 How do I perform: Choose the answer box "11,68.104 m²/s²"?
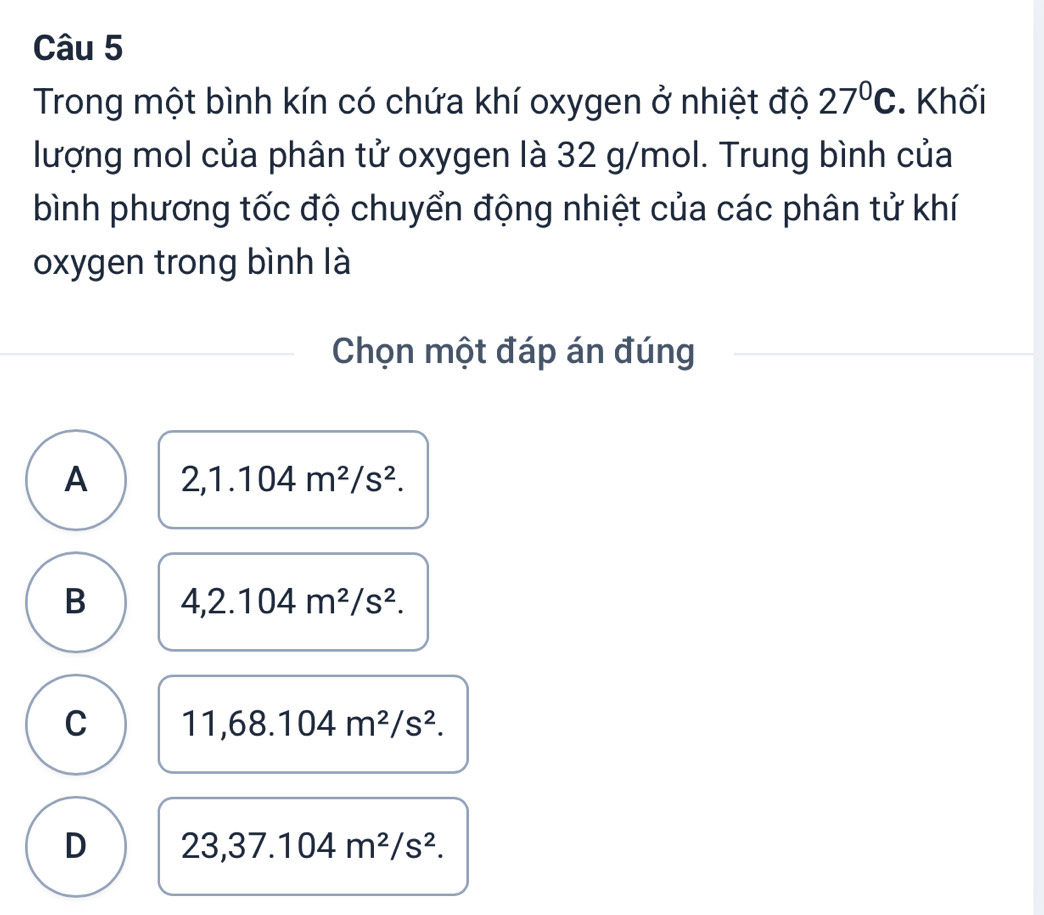click(x=312, y=724)
